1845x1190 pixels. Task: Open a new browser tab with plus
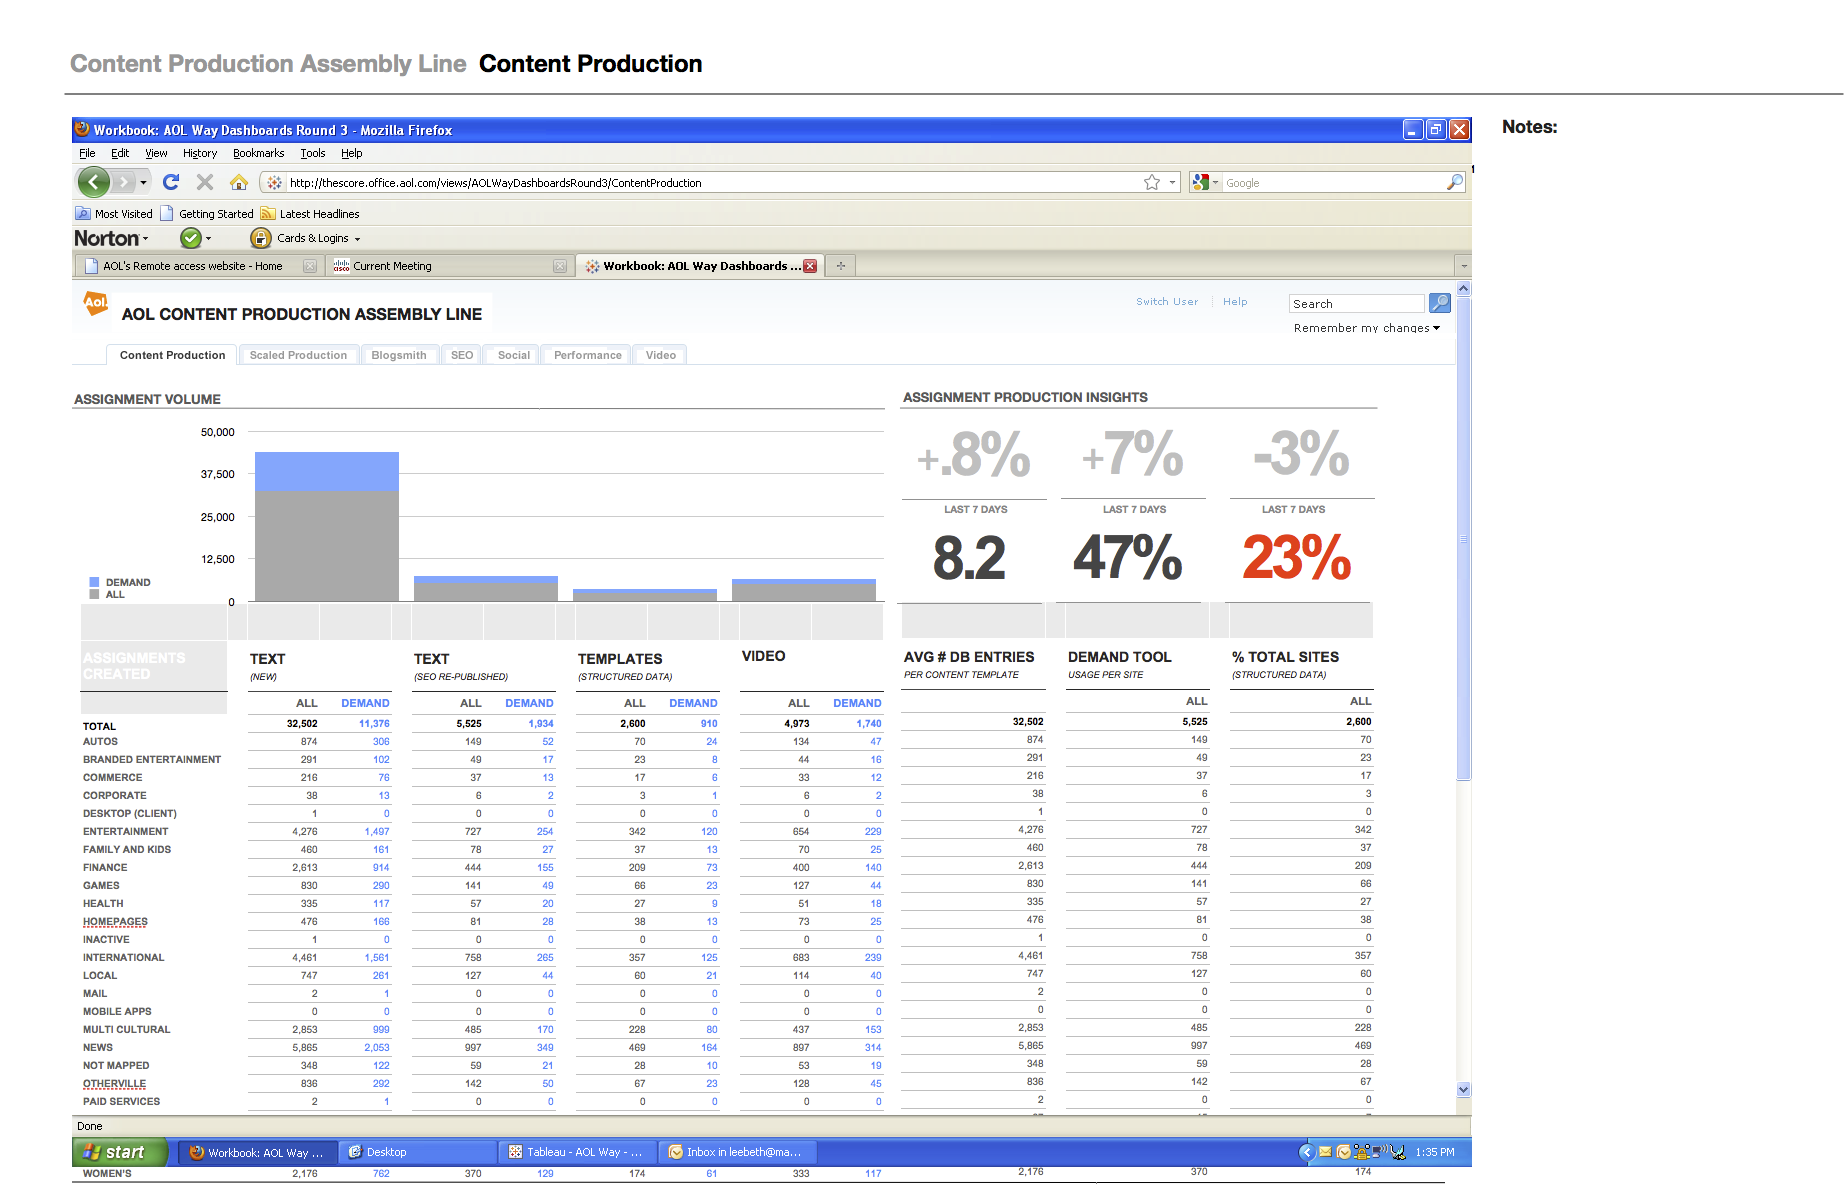(841, 266)
